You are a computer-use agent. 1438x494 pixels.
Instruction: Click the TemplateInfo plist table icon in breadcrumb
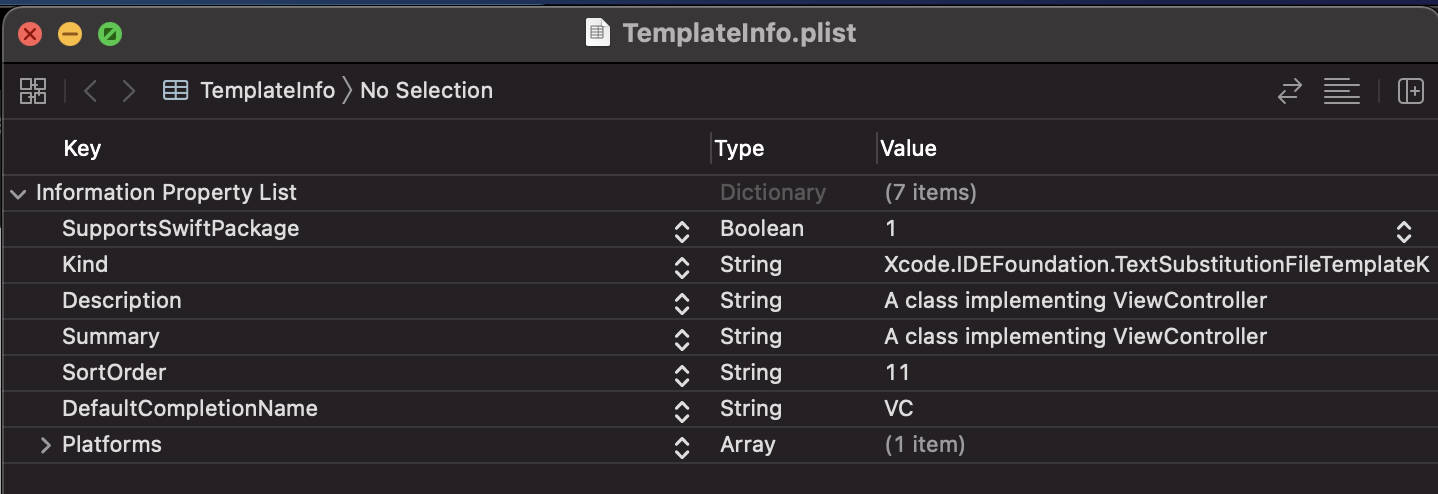[176, 91]
